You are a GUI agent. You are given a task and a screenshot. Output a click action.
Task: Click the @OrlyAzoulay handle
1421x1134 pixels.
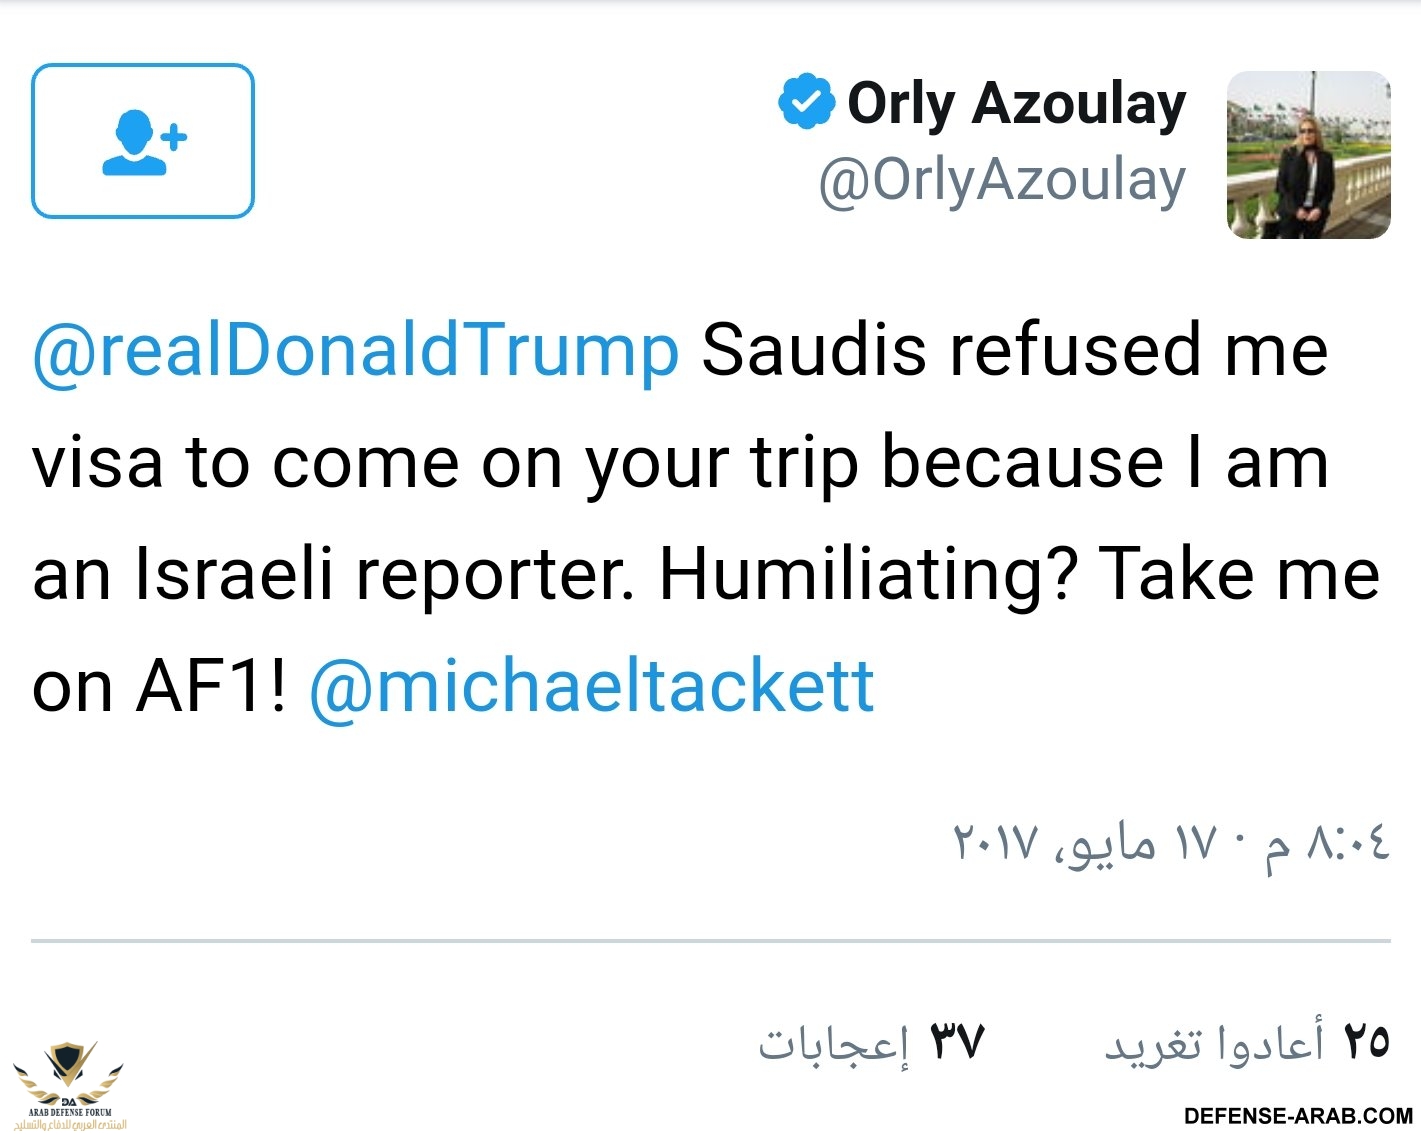pyautogui.click(x=1002, y=181)
